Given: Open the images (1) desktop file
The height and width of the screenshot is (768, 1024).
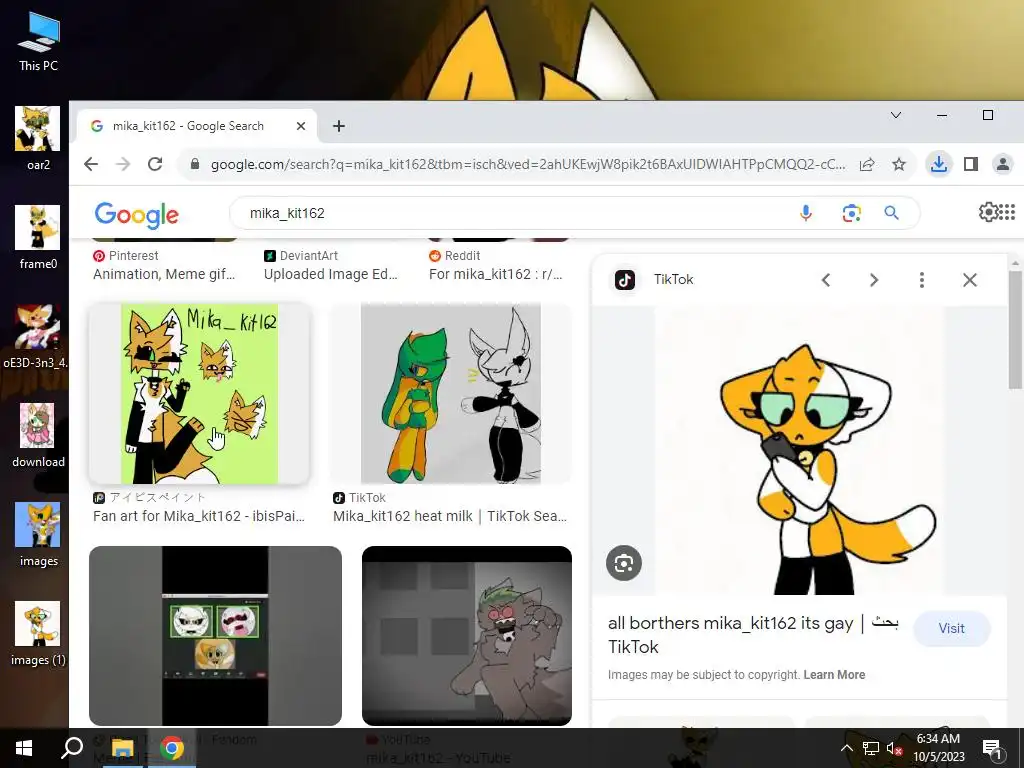Looking at the screenshot, I should pos(38,634).
